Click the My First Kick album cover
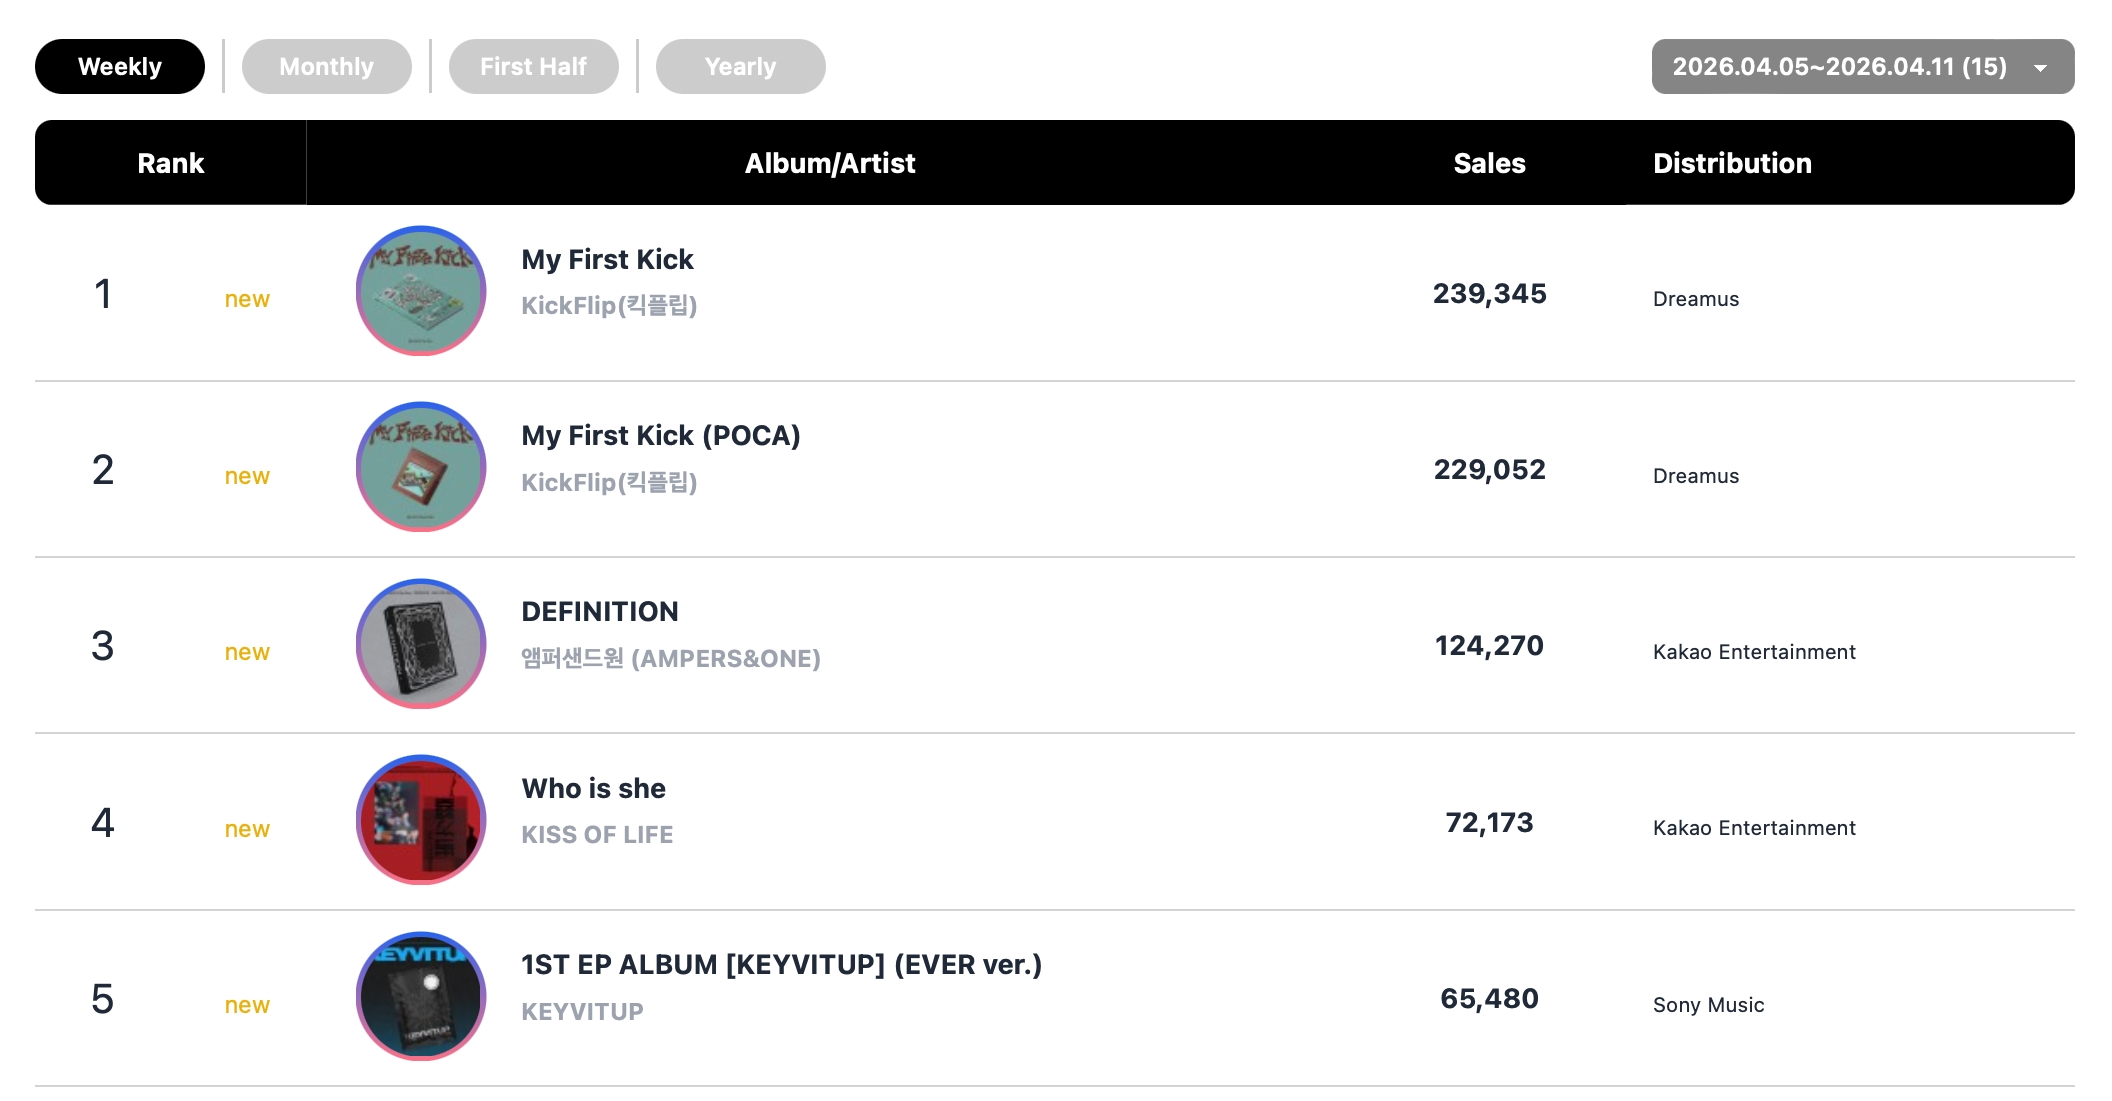The image size is (2112, 1101). 421,291
